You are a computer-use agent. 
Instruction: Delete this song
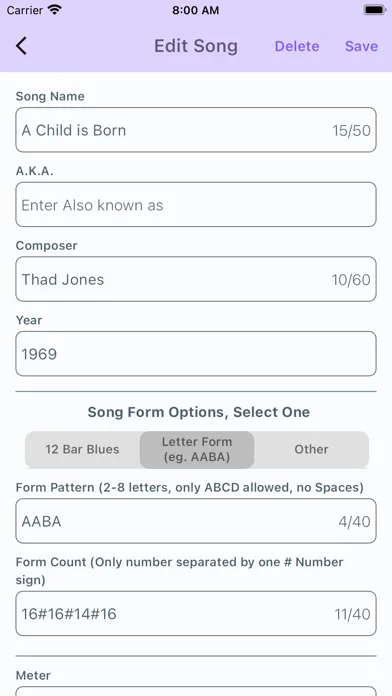point(297,46)
